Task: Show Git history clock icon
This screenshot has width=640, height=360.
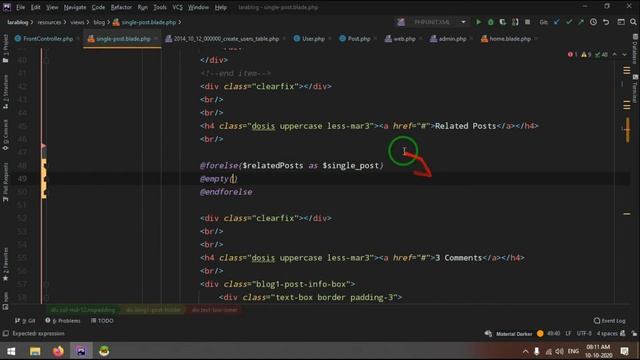Action: click(x=593, y=22)
